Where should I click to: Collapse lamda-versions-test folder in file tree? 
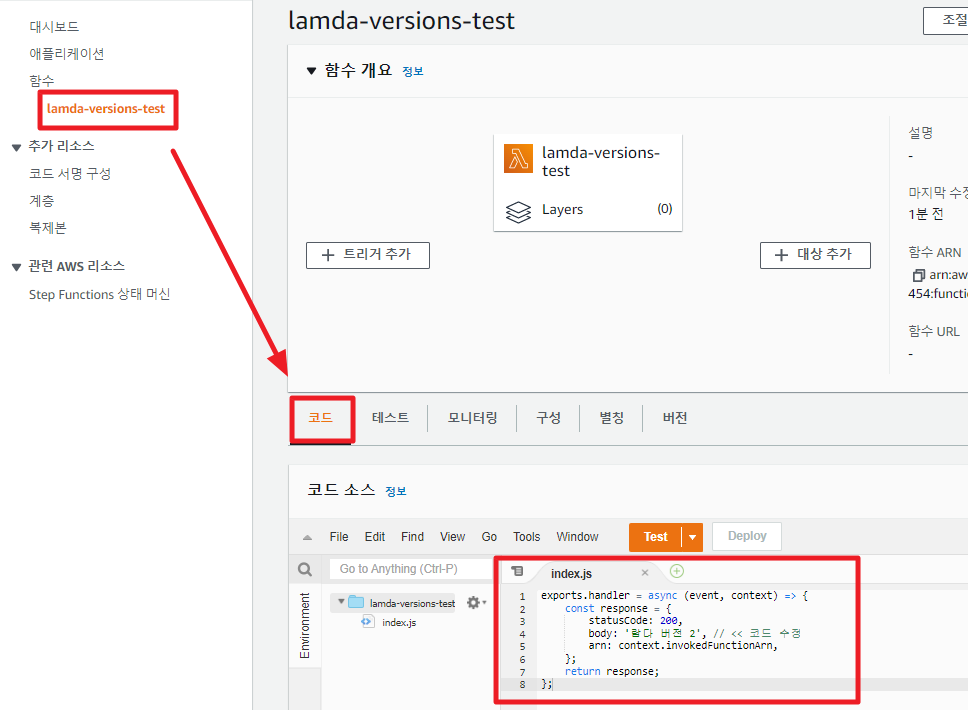tap(341, 601)
